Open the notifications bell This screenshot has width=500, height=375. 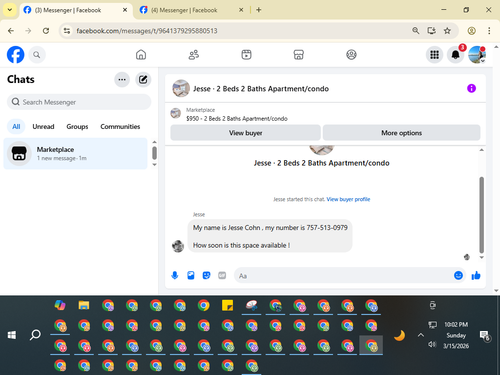tap(456, 55)
